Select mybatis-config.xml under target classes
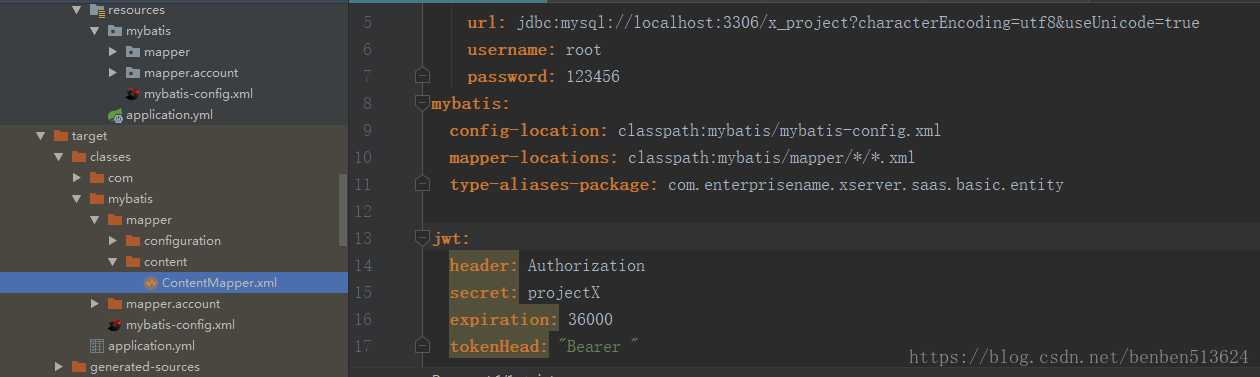The width and height of the screenshot is (1260, 377). [180, 325]
